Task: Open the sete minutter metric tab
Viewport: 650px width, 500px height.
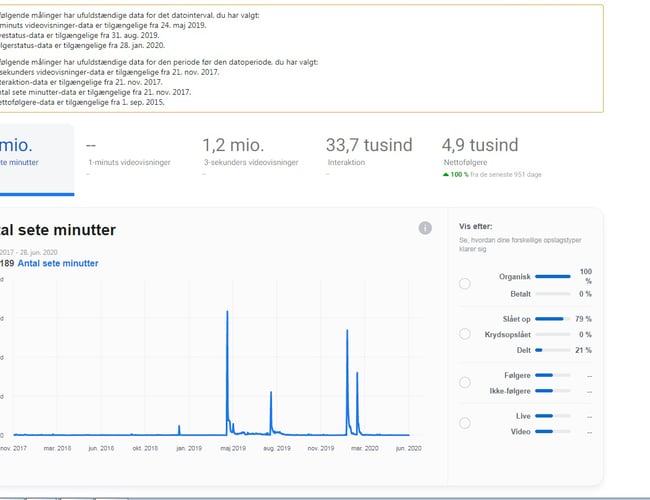Action: 35,158
